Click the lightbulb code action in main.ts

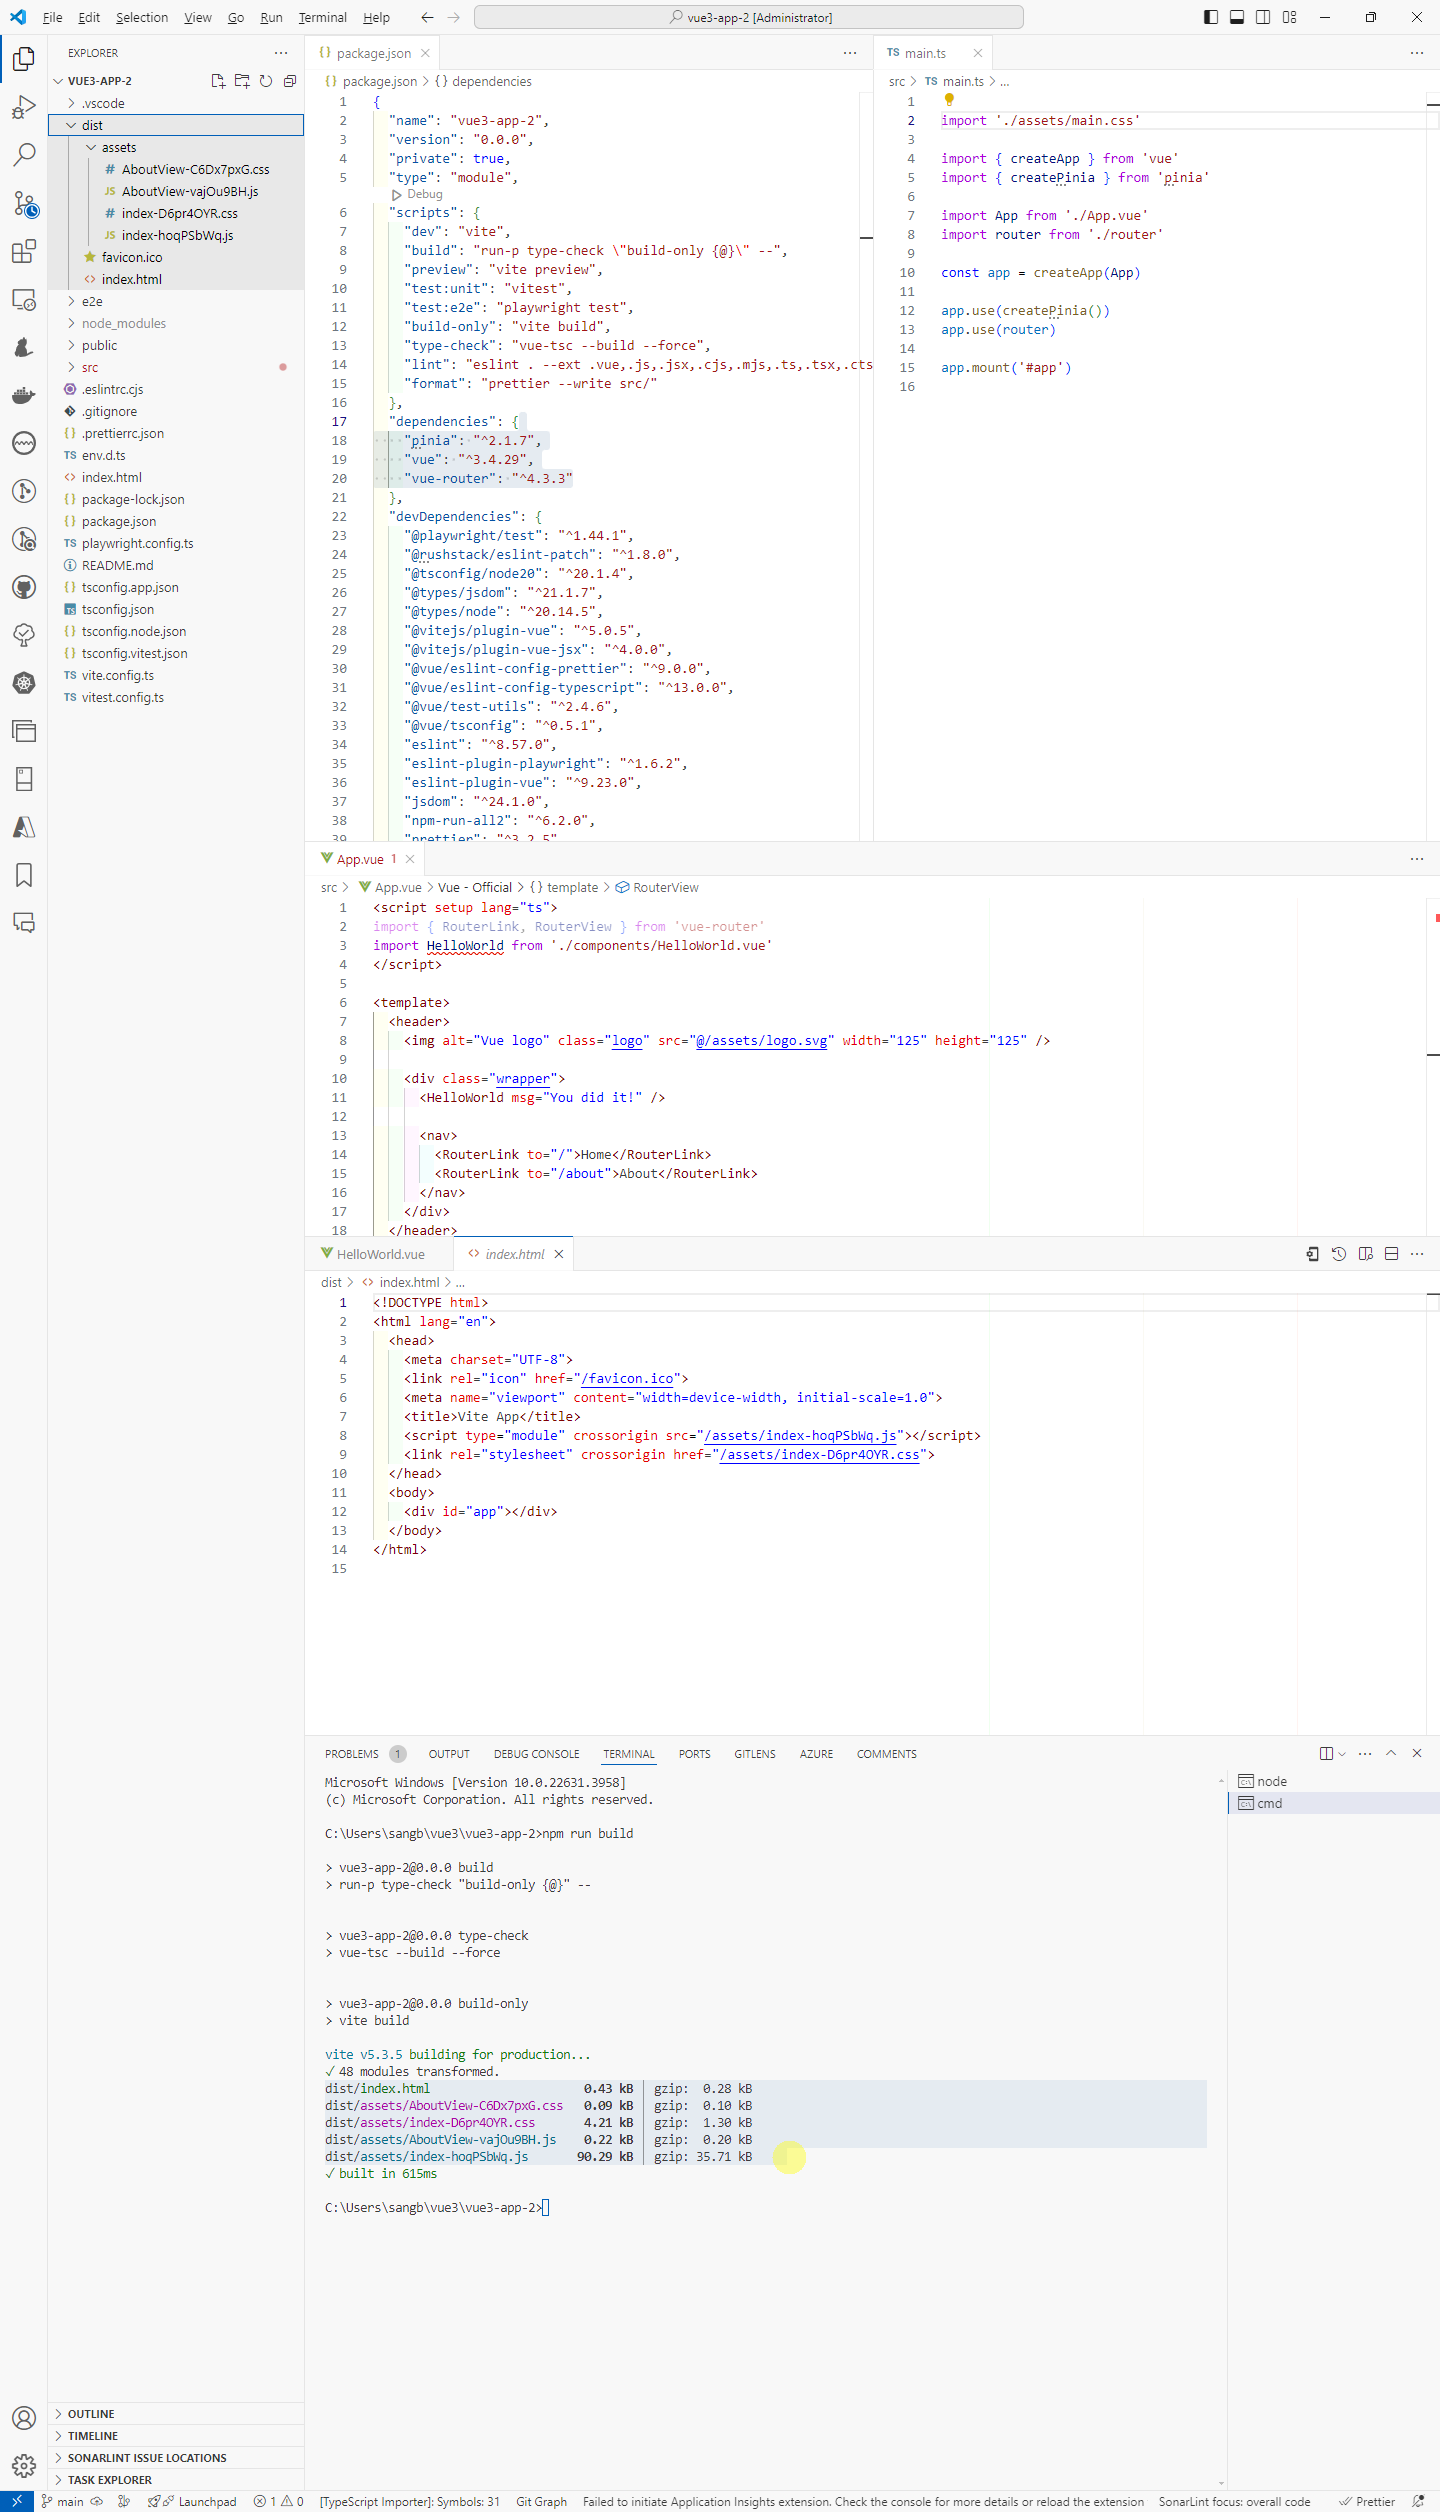(x=949, y=100)
